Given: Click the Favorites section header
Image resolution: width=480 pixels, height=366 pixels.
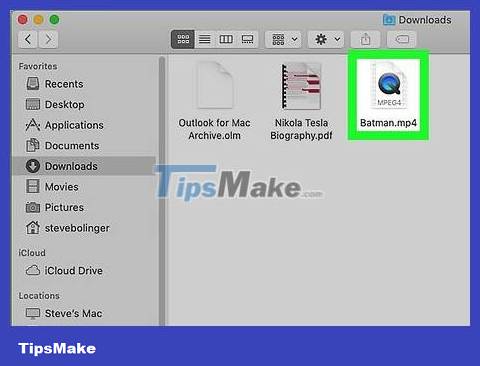Looking at the screenshot, I should tap(38, 66).
